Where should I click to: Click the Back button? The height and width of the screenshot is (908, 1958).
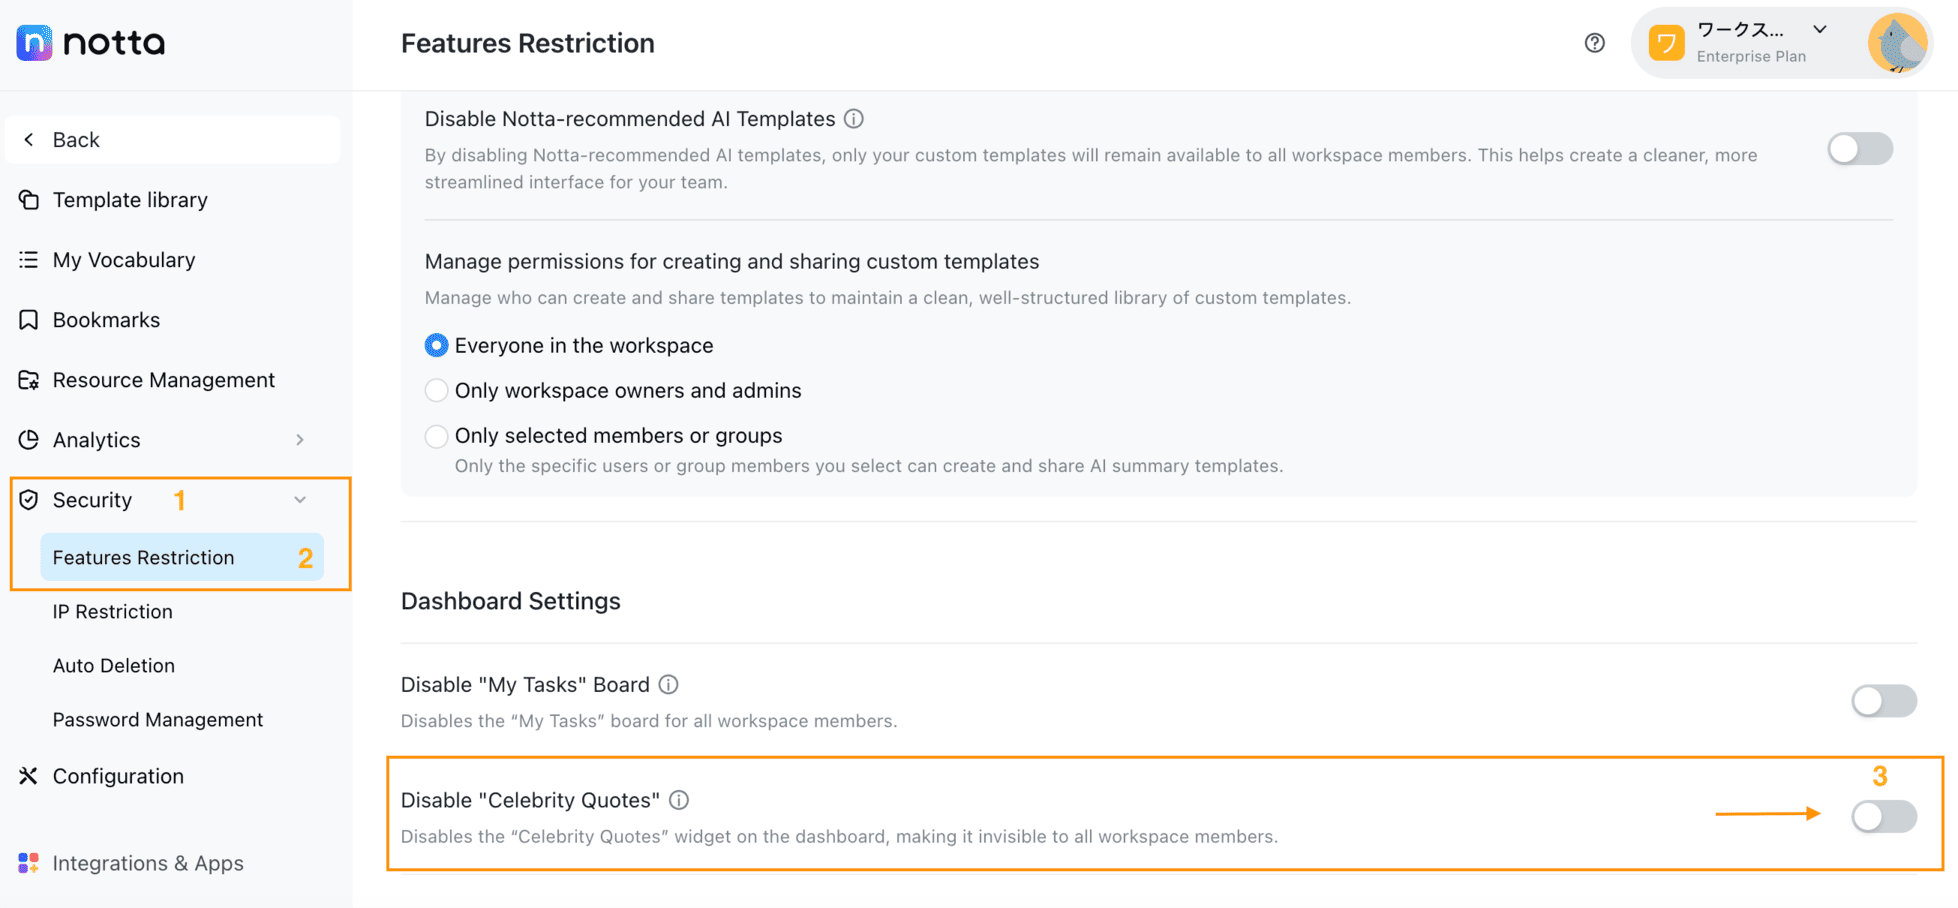tap(172, 140)
